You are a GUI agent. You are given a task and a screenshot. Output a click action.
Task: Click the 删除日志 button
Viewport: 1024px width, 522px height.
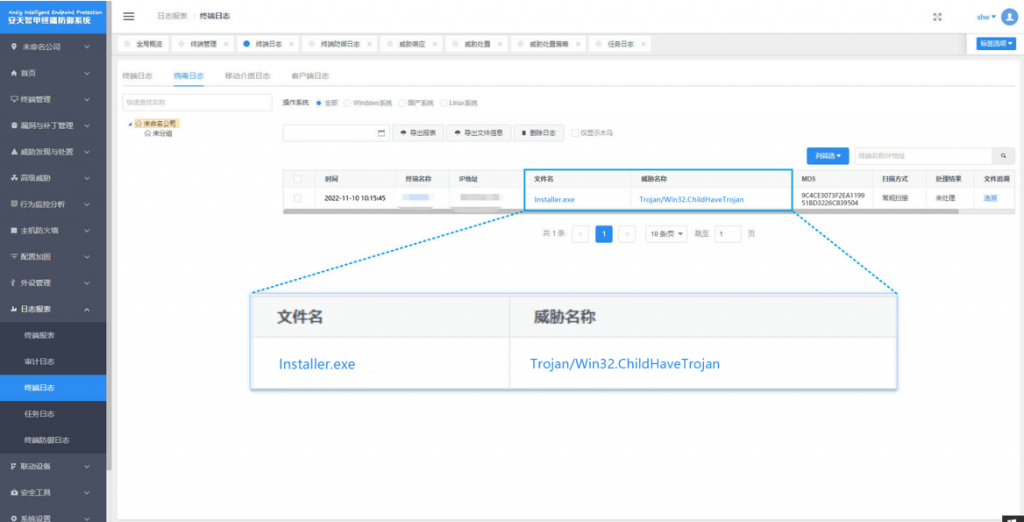click(x=539, y=133)
